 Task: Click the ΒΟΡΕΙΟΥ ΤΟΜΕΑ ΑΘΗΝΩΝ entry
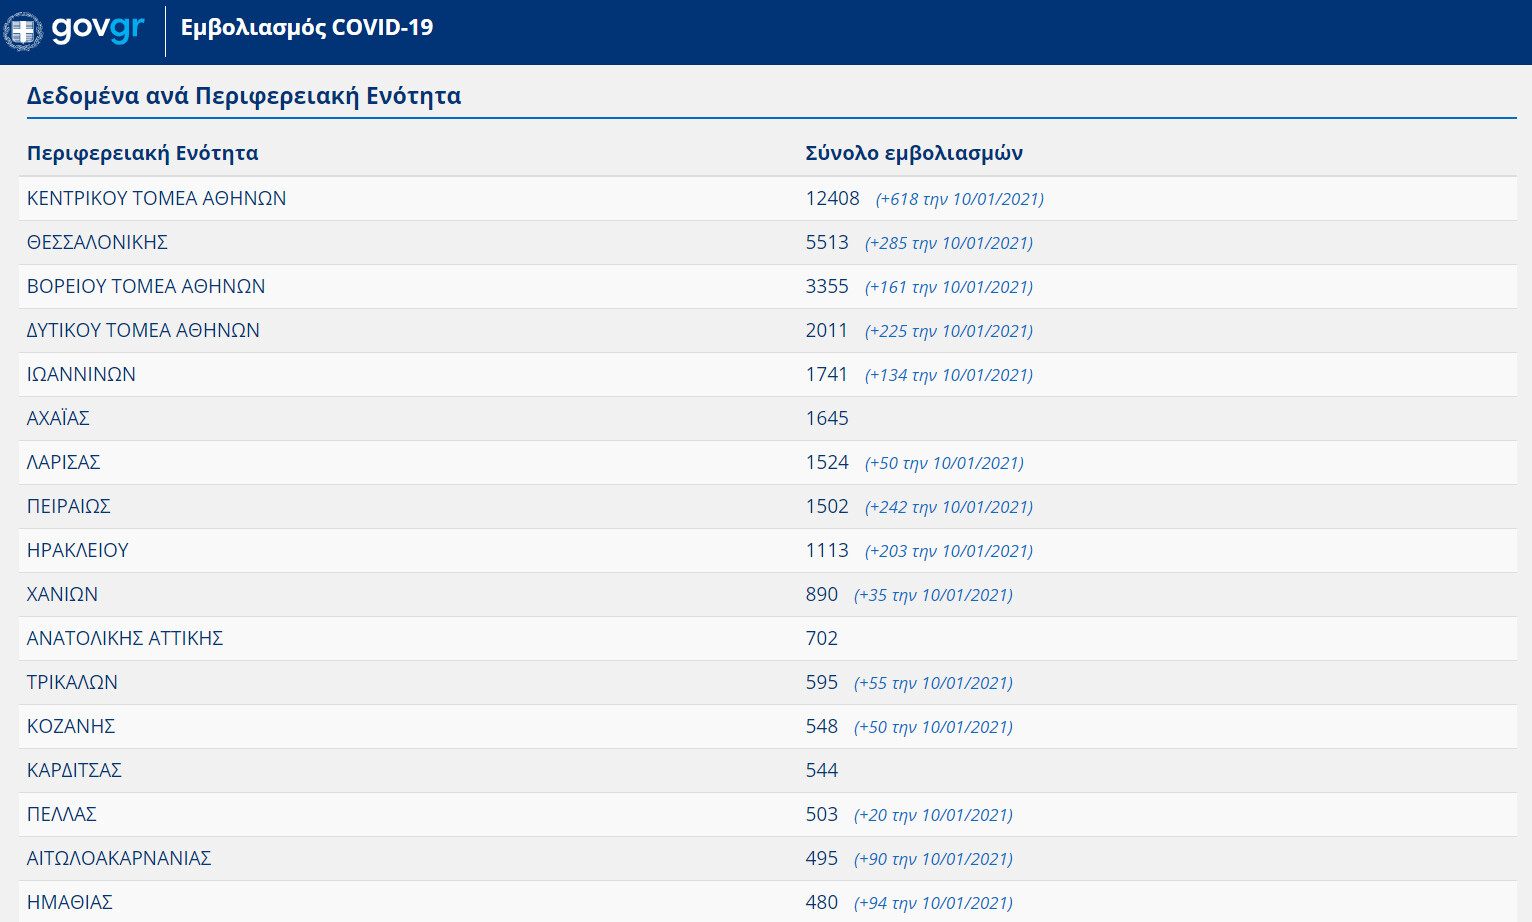click(x=146, y=287)
